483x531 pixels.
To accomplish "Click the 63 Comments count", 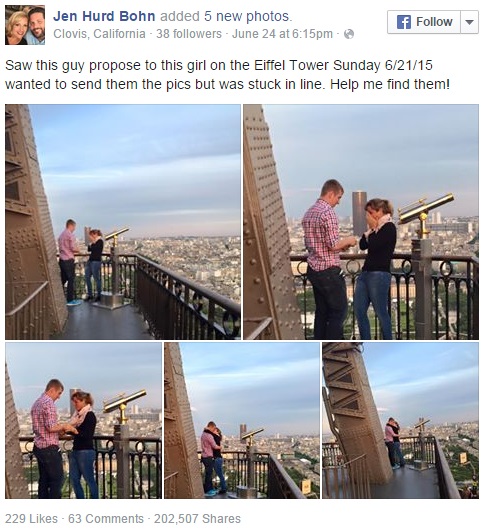I will tap(106, 518).
